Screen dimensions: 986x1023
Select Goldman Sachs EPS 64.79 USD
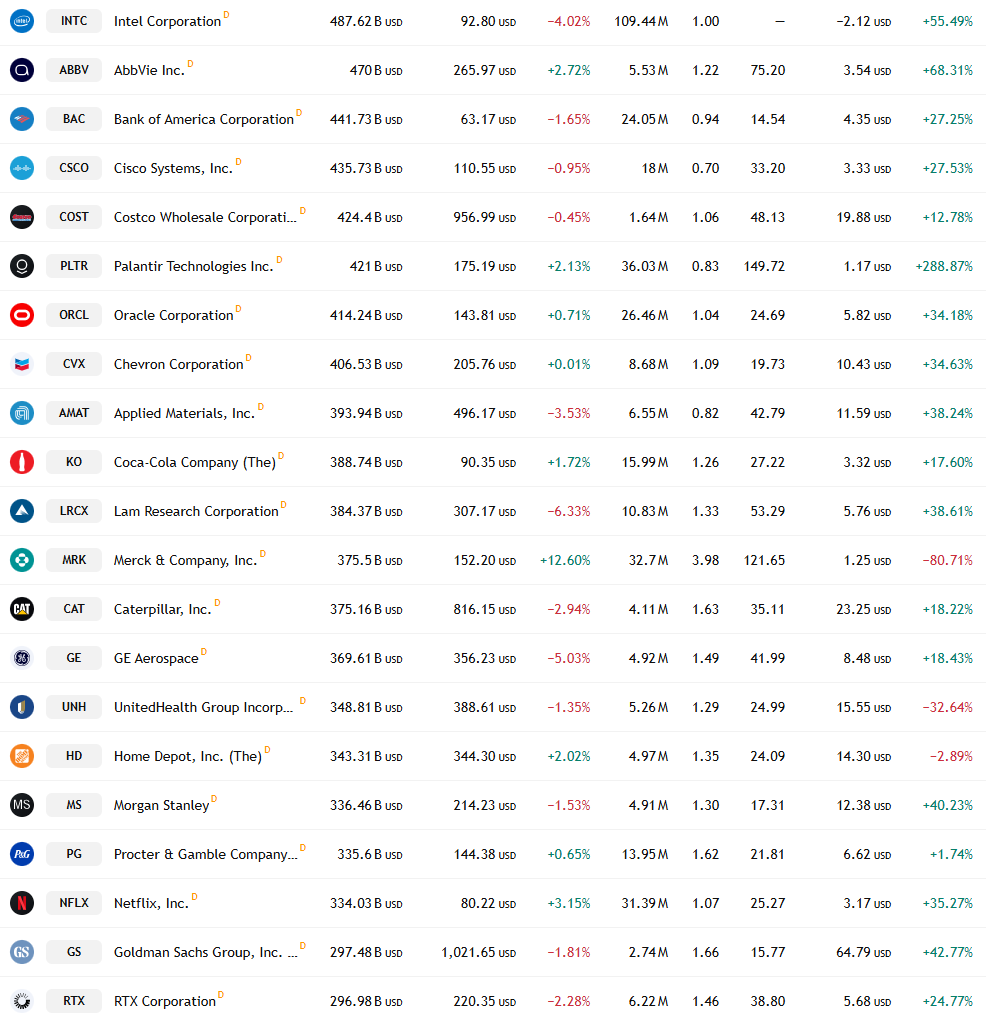[x=863, y=953]
